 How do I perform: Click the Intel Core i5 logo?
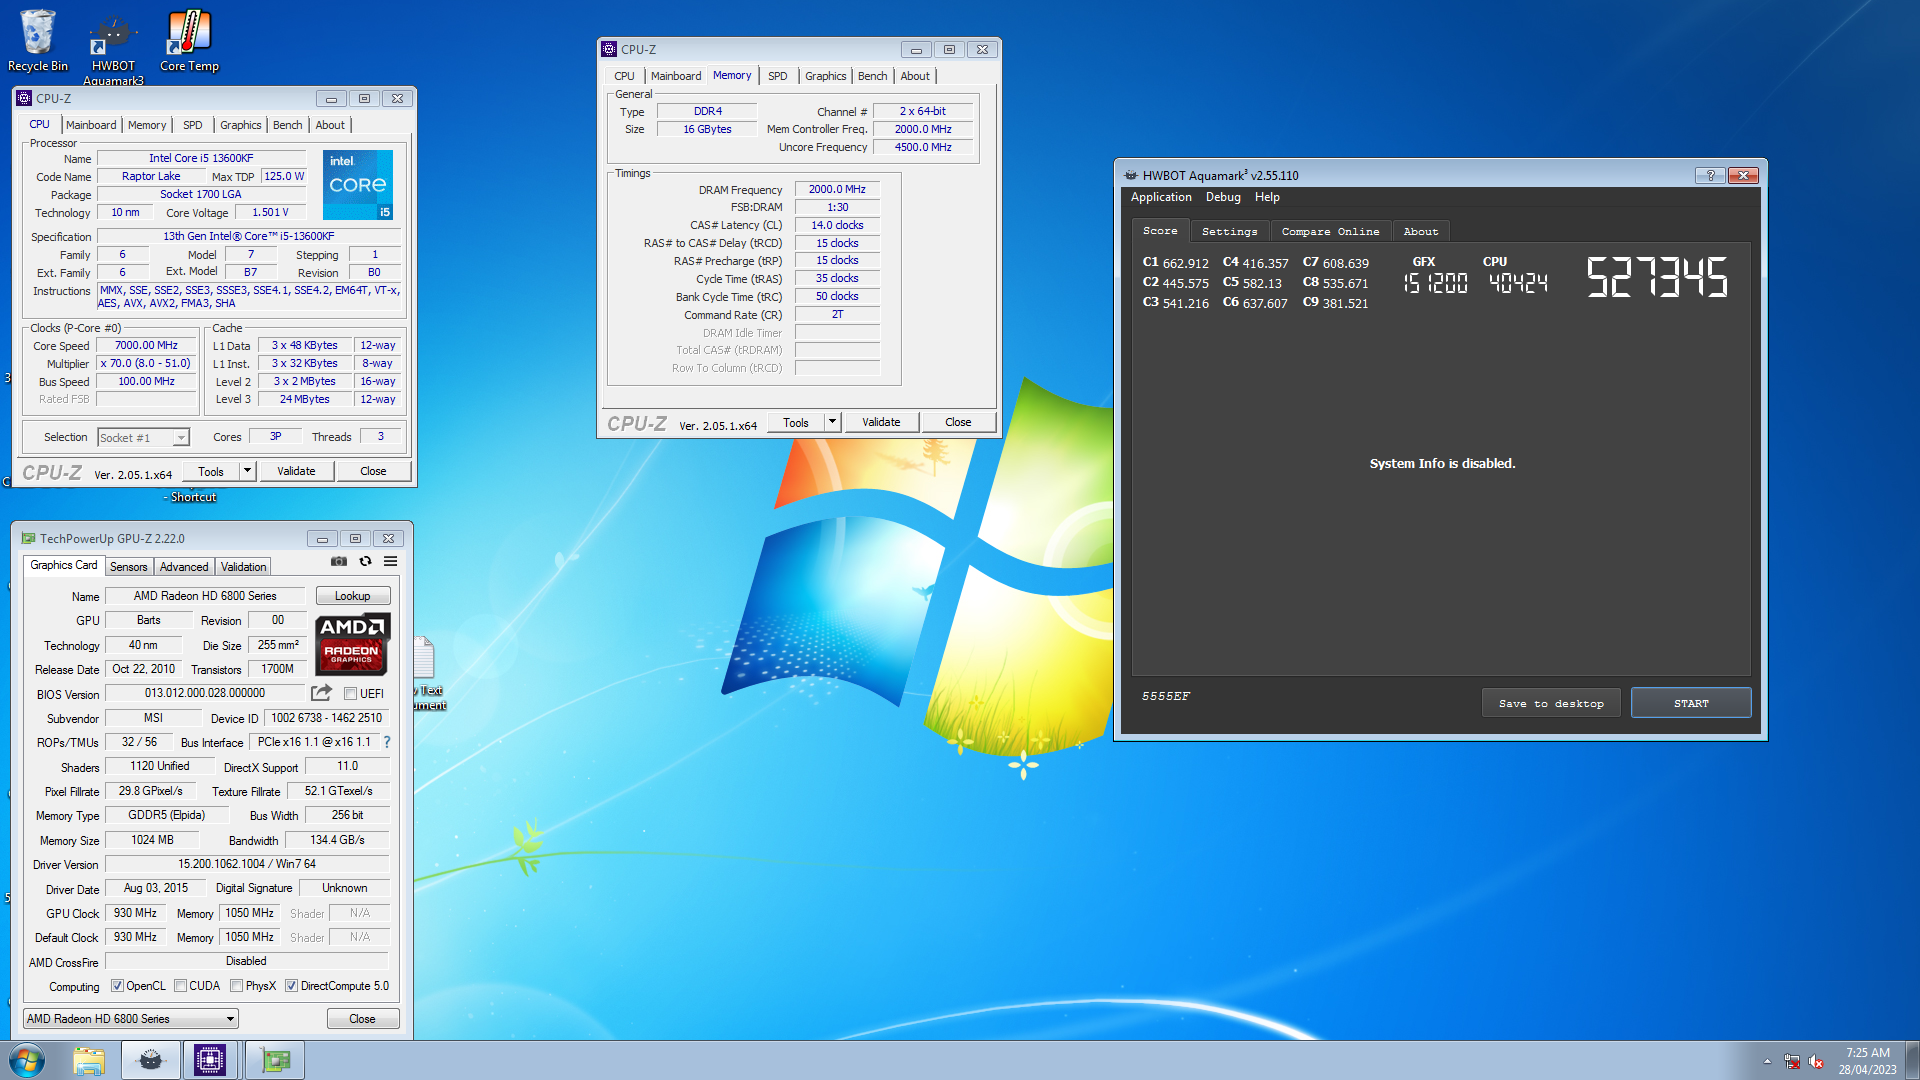click(358, 185)
